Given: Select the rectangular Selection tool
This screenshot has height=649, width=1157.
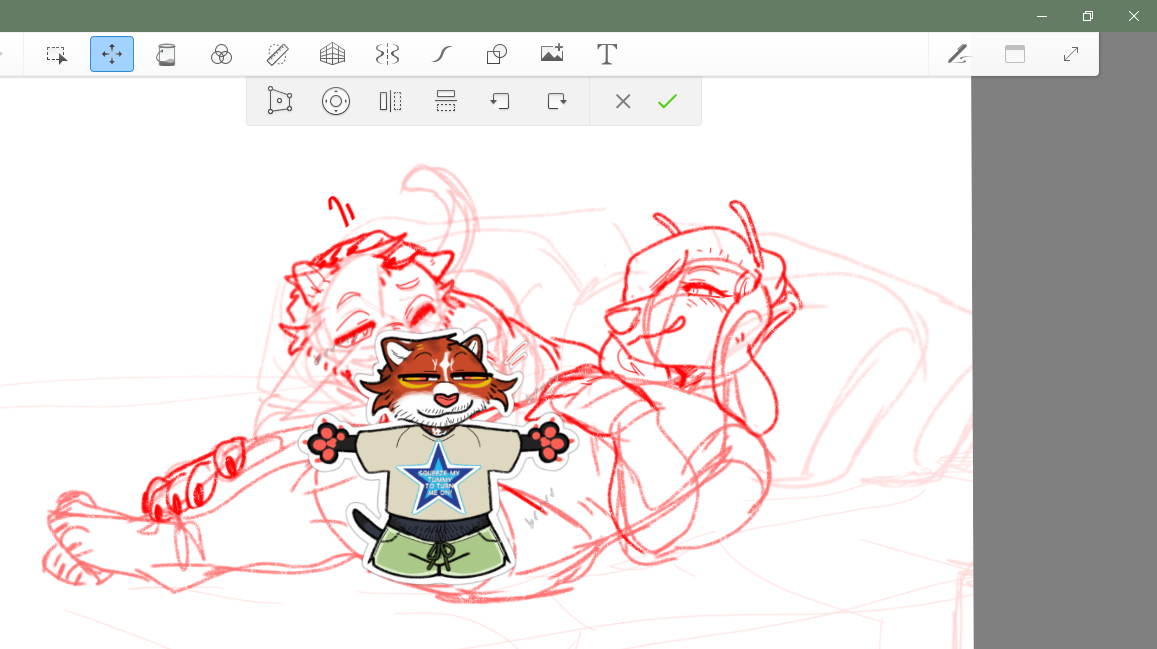Looking at the screenshot, I should point(57,55).
